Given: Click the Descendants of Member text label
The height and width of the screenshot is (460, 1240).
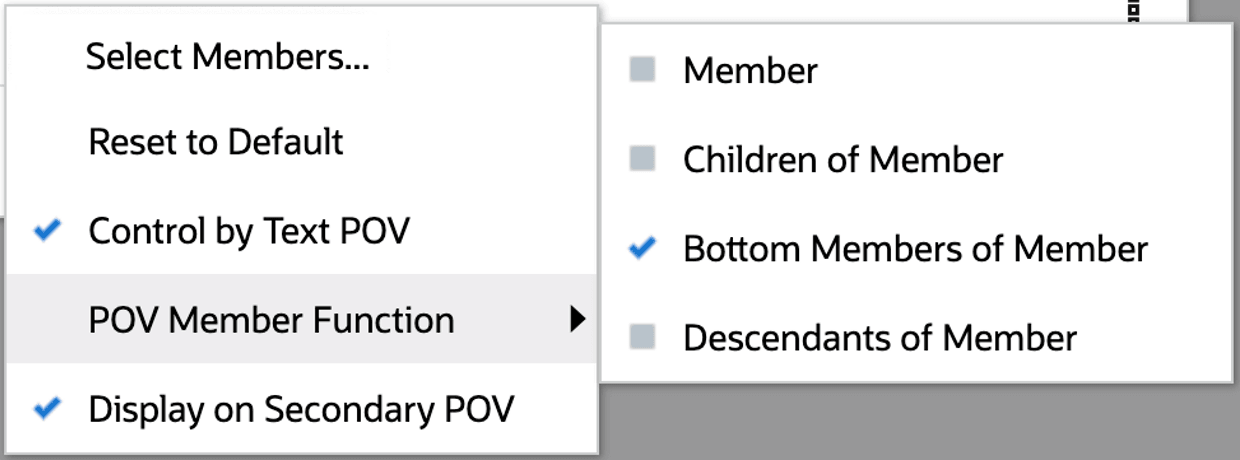Looking at the screenshot, I should pyautogui.click(x=879, y=337).
